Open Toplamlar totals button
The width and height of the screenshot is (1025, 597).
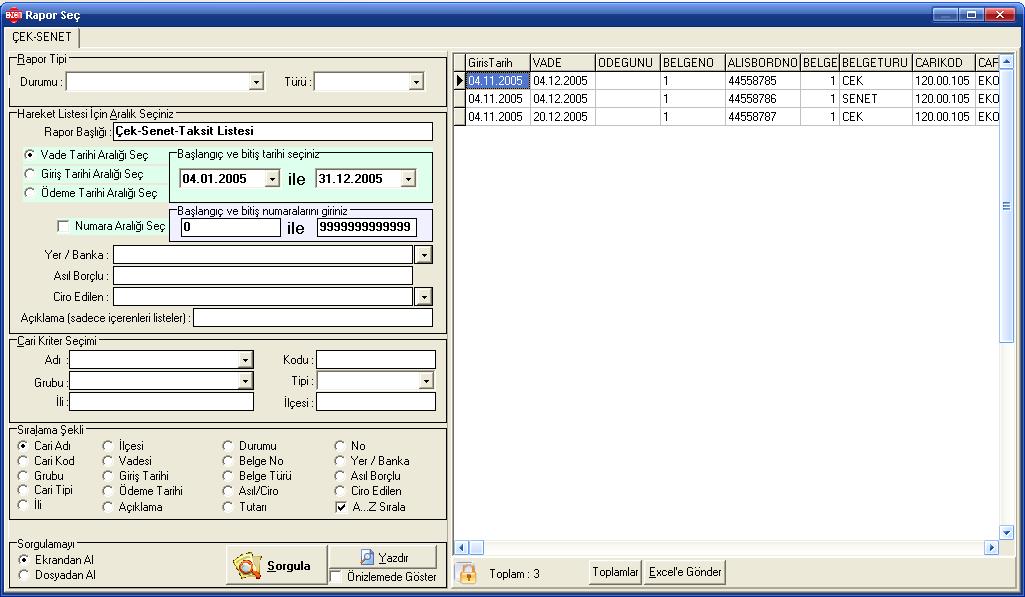(x=615, y=572)
